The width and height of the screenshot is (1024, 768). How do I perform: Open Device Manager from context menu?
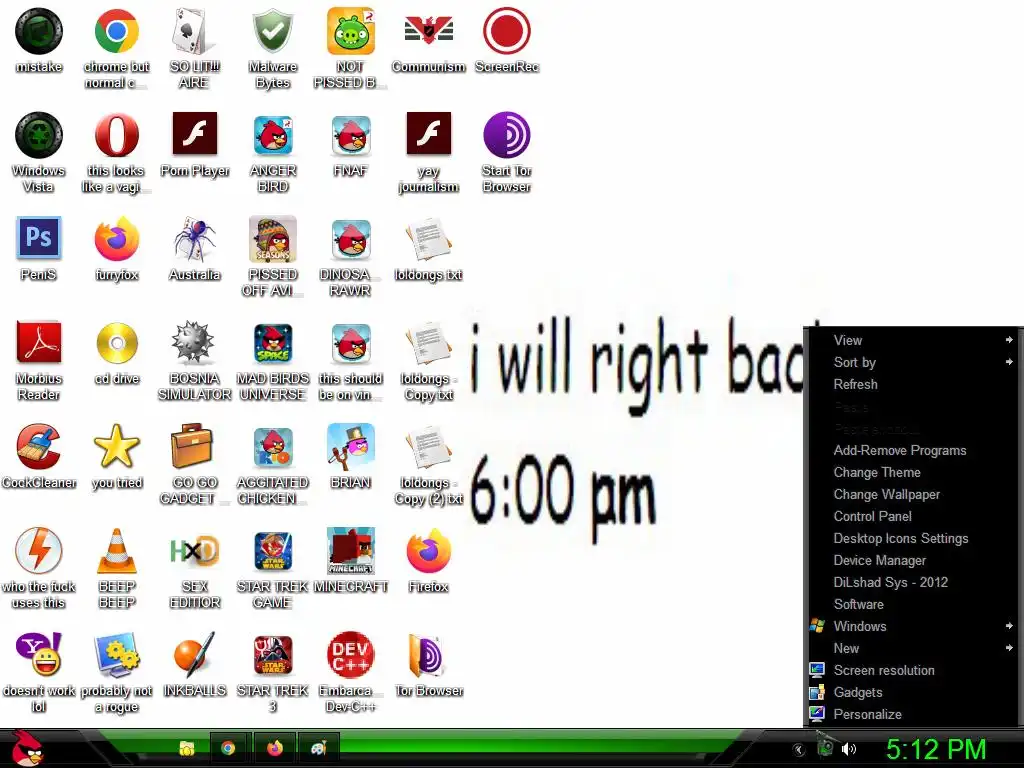[912, 560]
